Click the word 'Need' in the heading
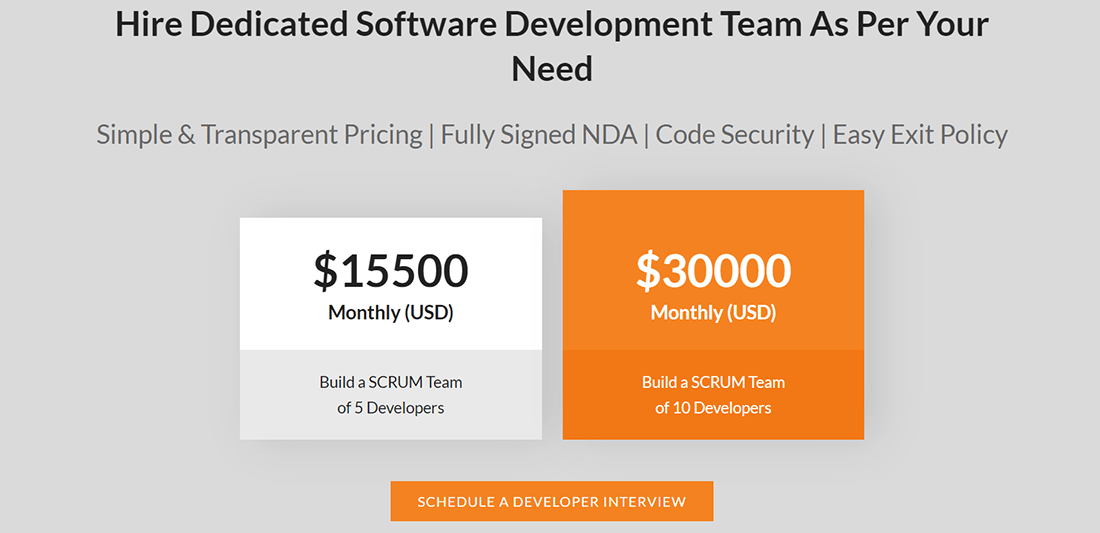The image size is (1100, 533). (551, 69)
